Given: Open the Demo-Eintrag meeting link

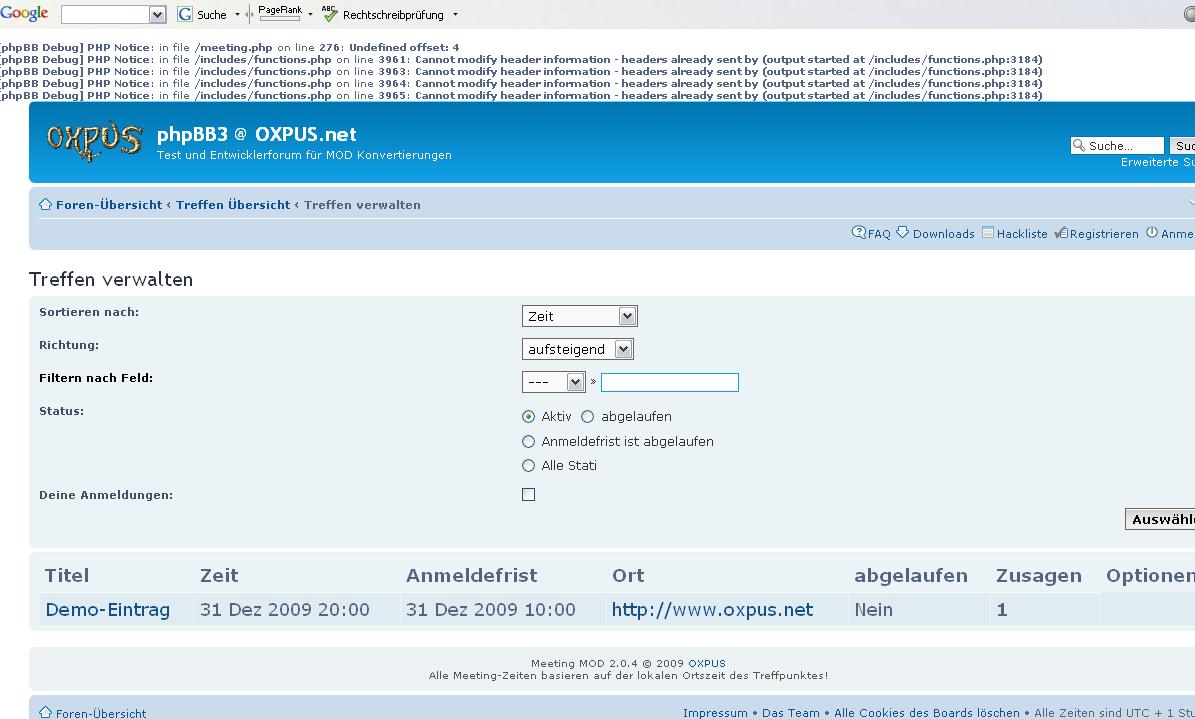Looking at the screenshot, I should click(x=108, y=610).
